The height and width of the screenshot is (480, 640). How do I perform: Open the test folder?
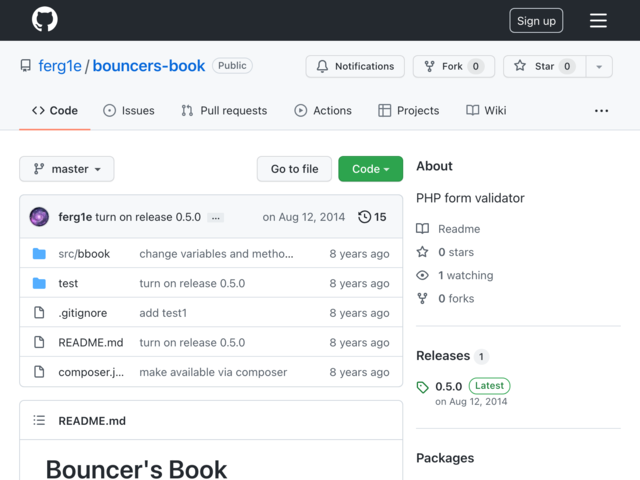click(68, 283)
